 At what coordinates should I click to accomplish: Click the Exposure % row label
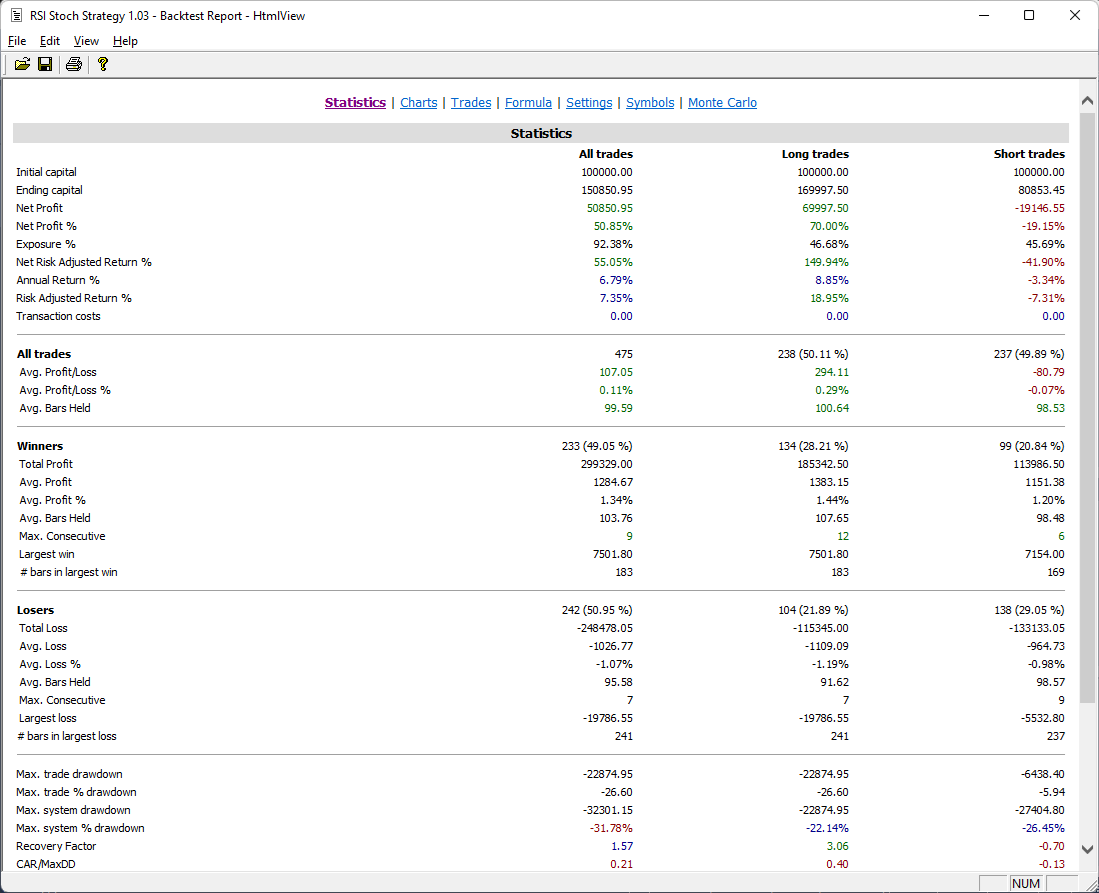pyautogui.click(x=46, y=244)
